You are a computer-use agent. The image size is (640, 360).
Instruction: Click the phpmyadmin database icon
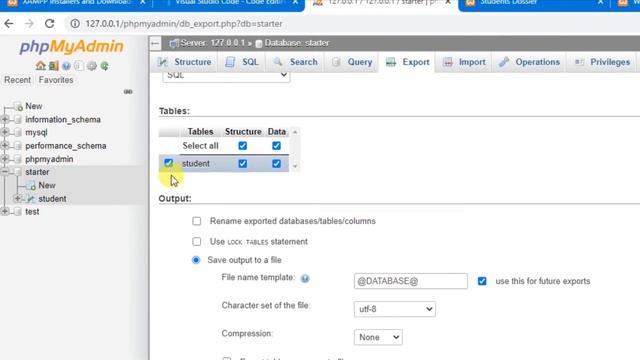coord(18,159)
